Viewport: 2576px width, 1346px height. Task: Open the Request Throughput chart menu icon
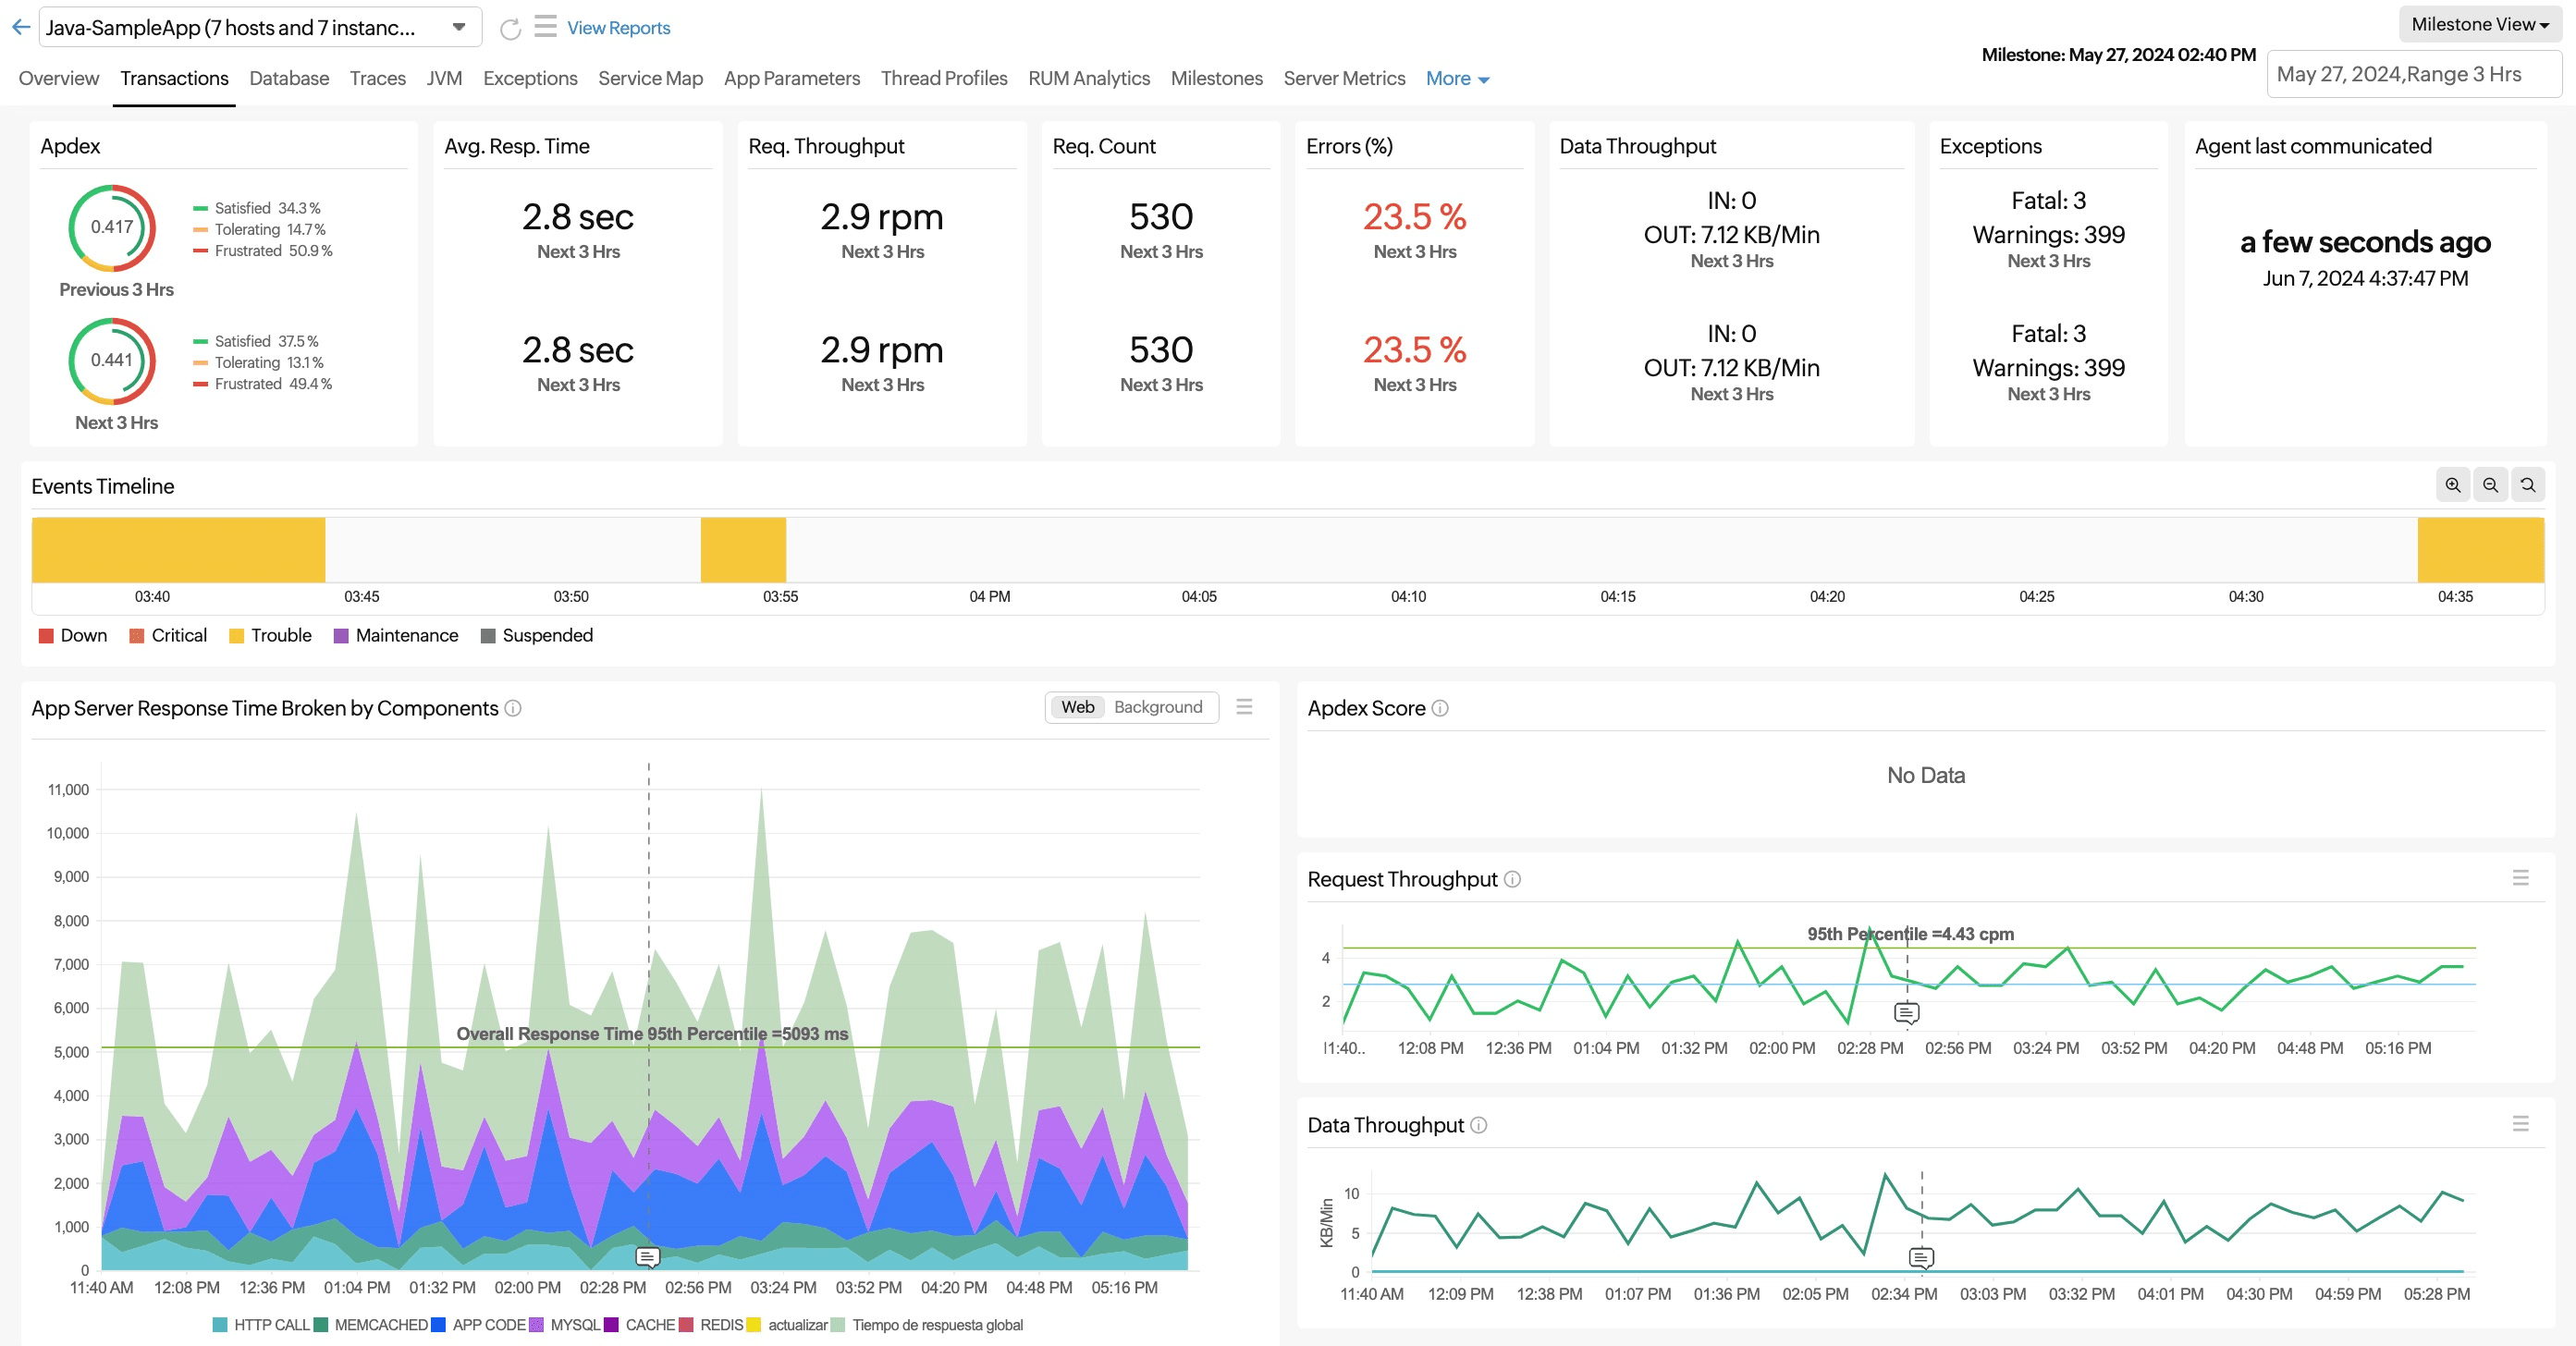click(x=2520, y=878)
